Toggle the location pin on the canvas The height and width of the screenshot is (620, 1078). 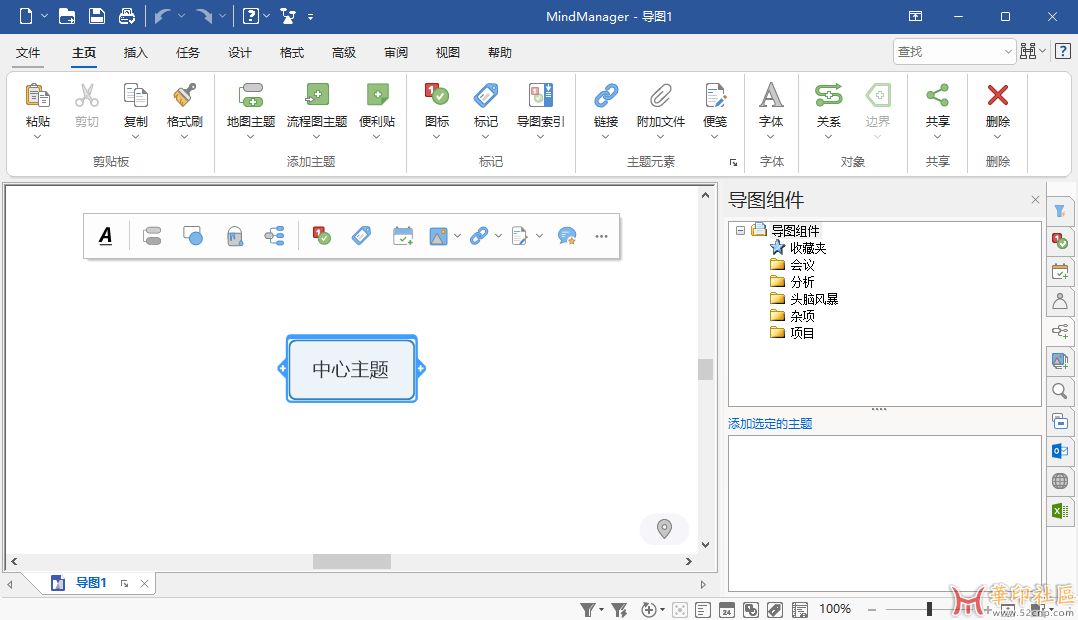click(x=664, y=528)
